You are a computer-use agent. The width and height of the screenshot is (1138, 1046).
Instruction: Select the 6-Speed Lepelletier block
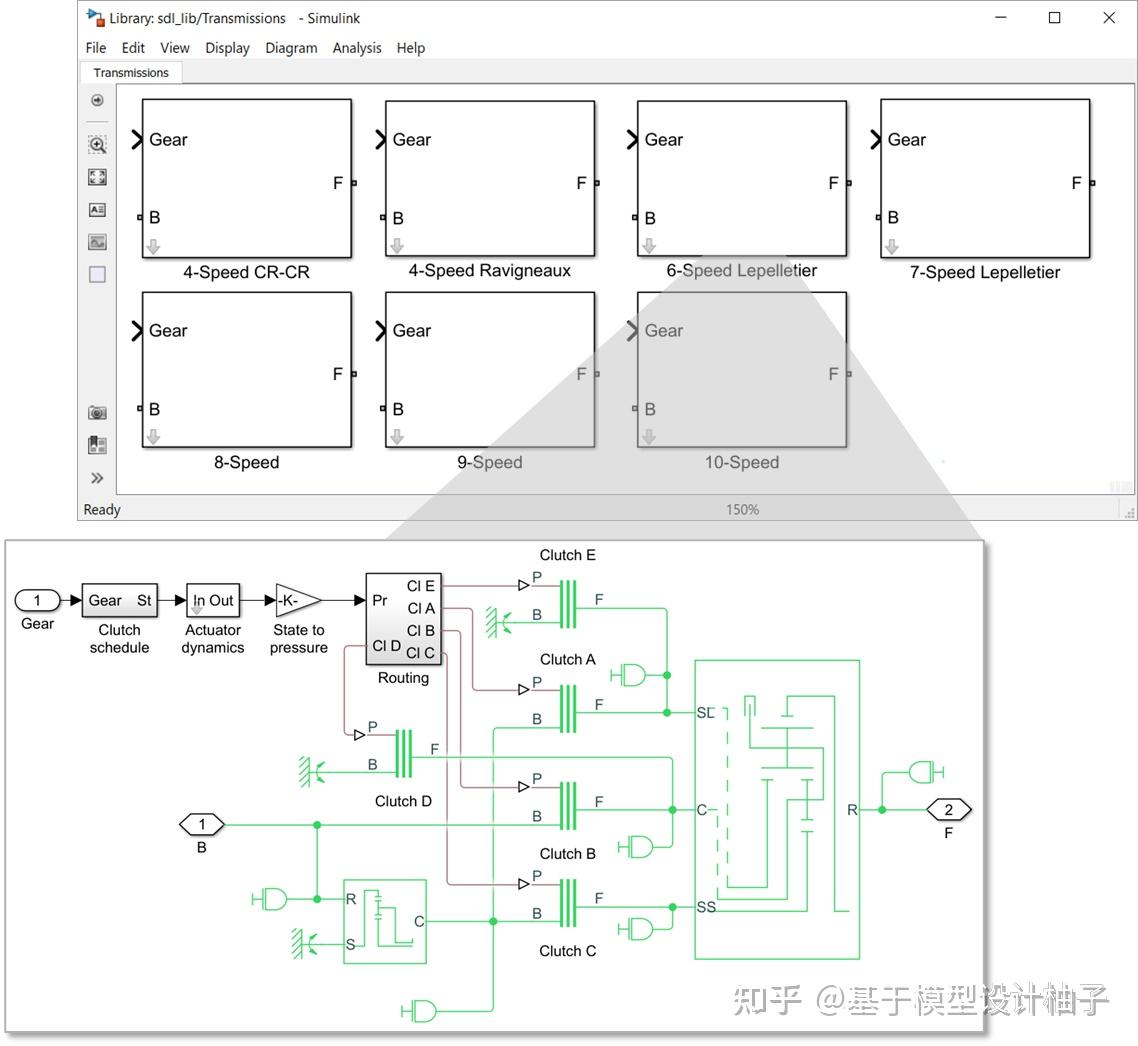point(740,180)
